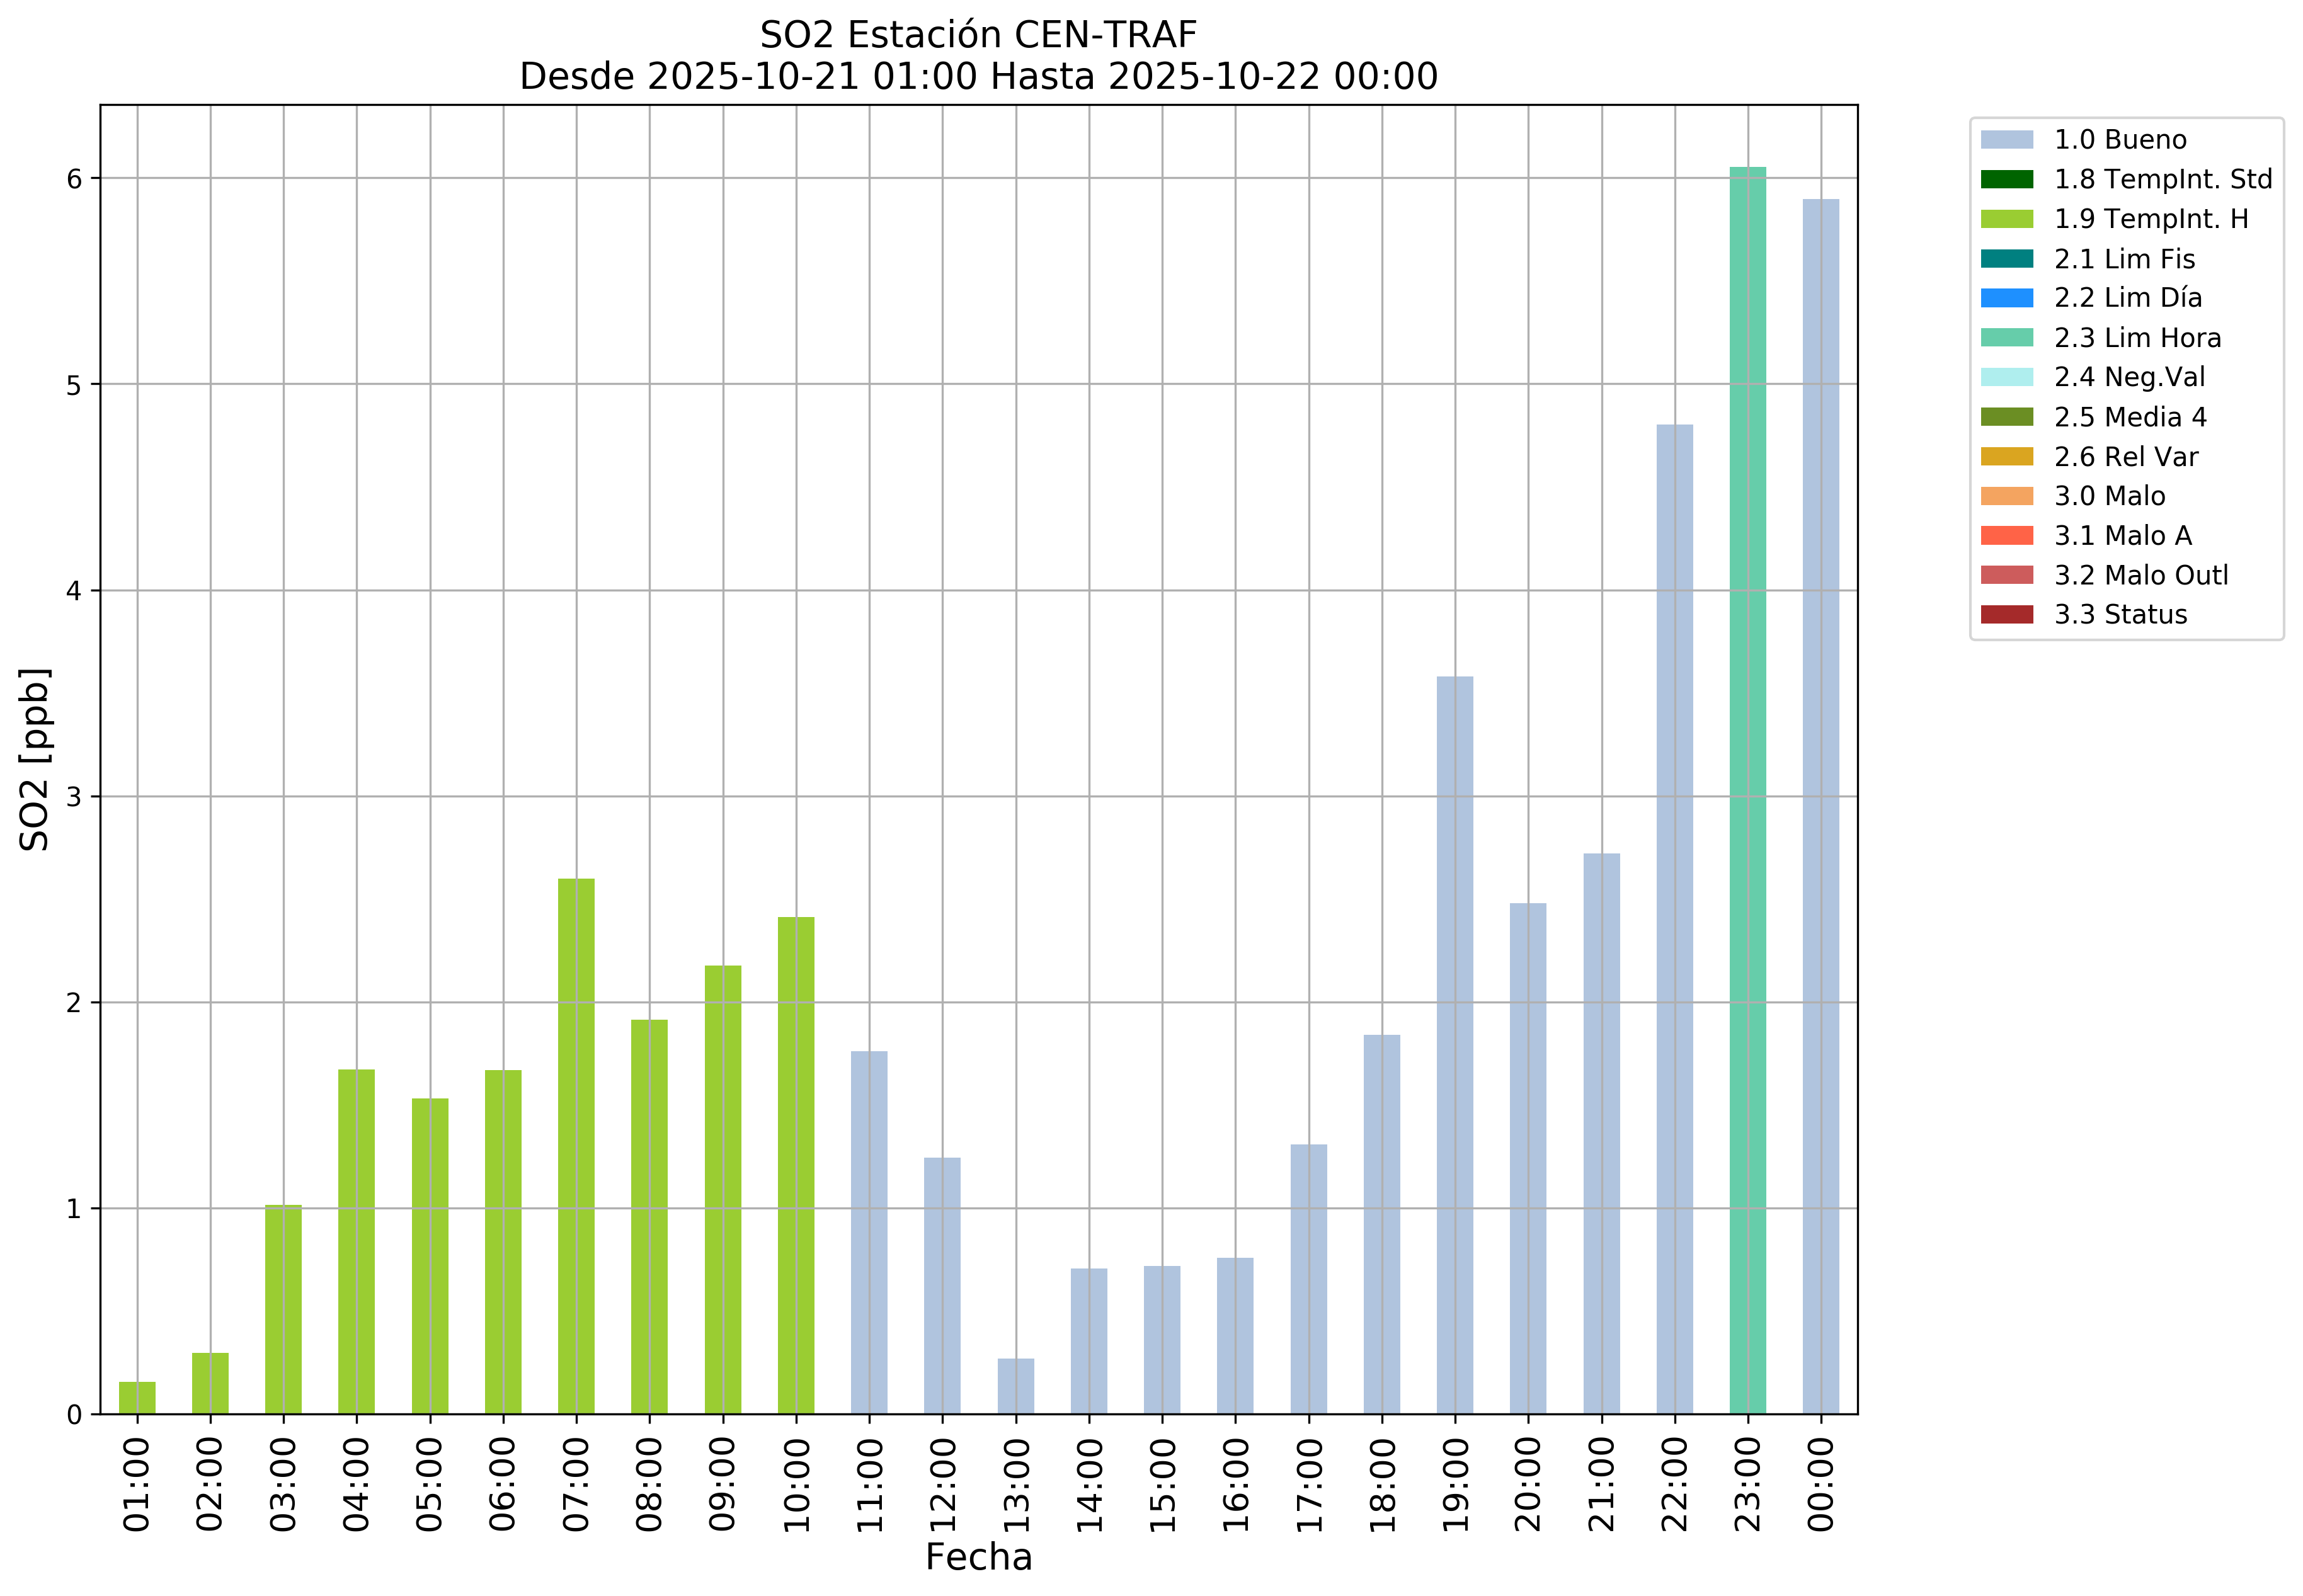Click the 2.4 Neg.Val legend text
Image resolution: width=2303 pixels, height=1596 pixels.
click(2129, 377)
